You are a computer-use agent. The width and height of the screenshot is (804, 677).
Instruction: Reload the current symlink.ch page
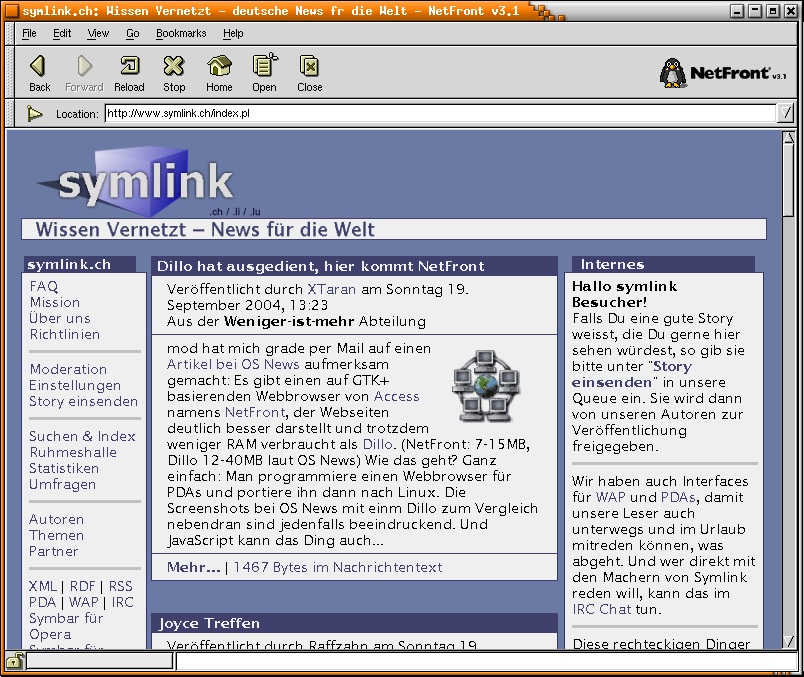click(x=129, y=66)
